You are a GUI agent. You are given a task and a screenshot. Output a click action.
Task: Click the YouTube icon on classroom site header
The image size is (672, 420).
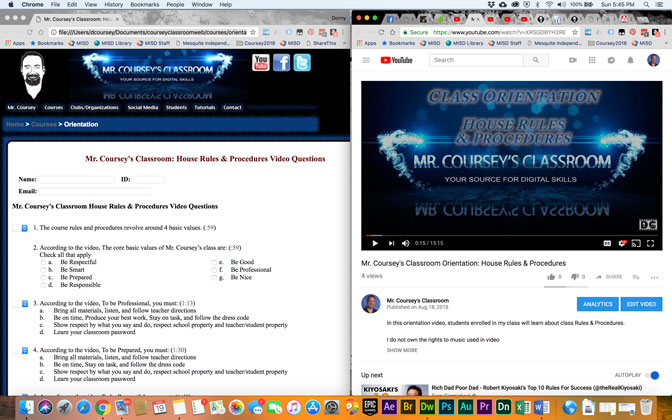[x=261, y=63]
